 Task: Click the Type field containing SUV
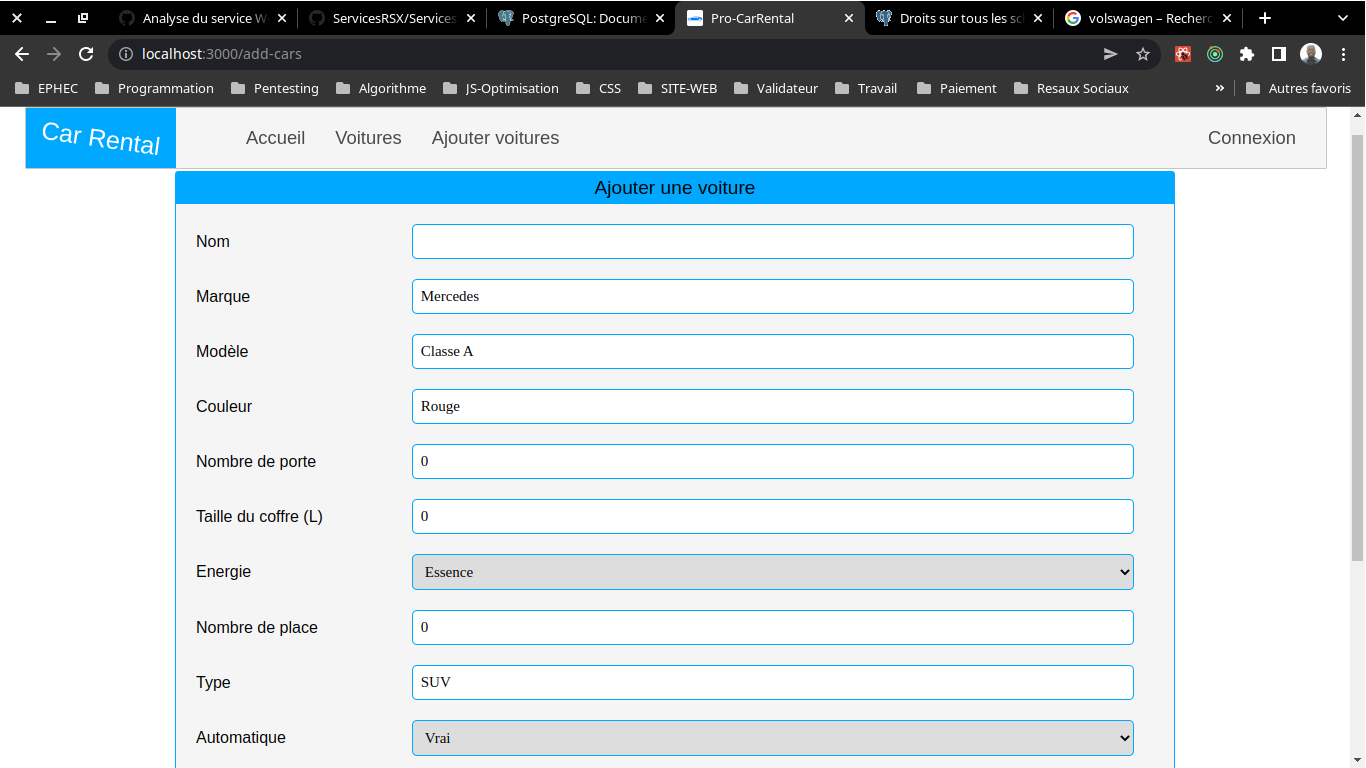(x=773, y=682)
